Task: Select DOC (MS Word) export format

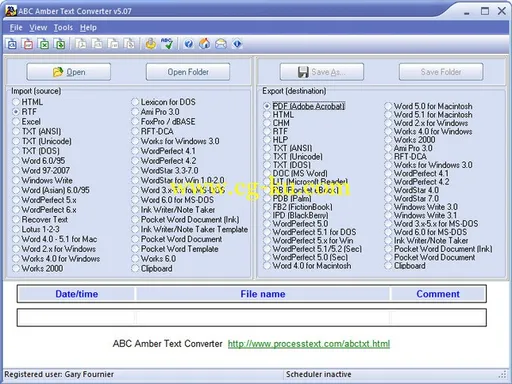Action: (x=295, y=173)
